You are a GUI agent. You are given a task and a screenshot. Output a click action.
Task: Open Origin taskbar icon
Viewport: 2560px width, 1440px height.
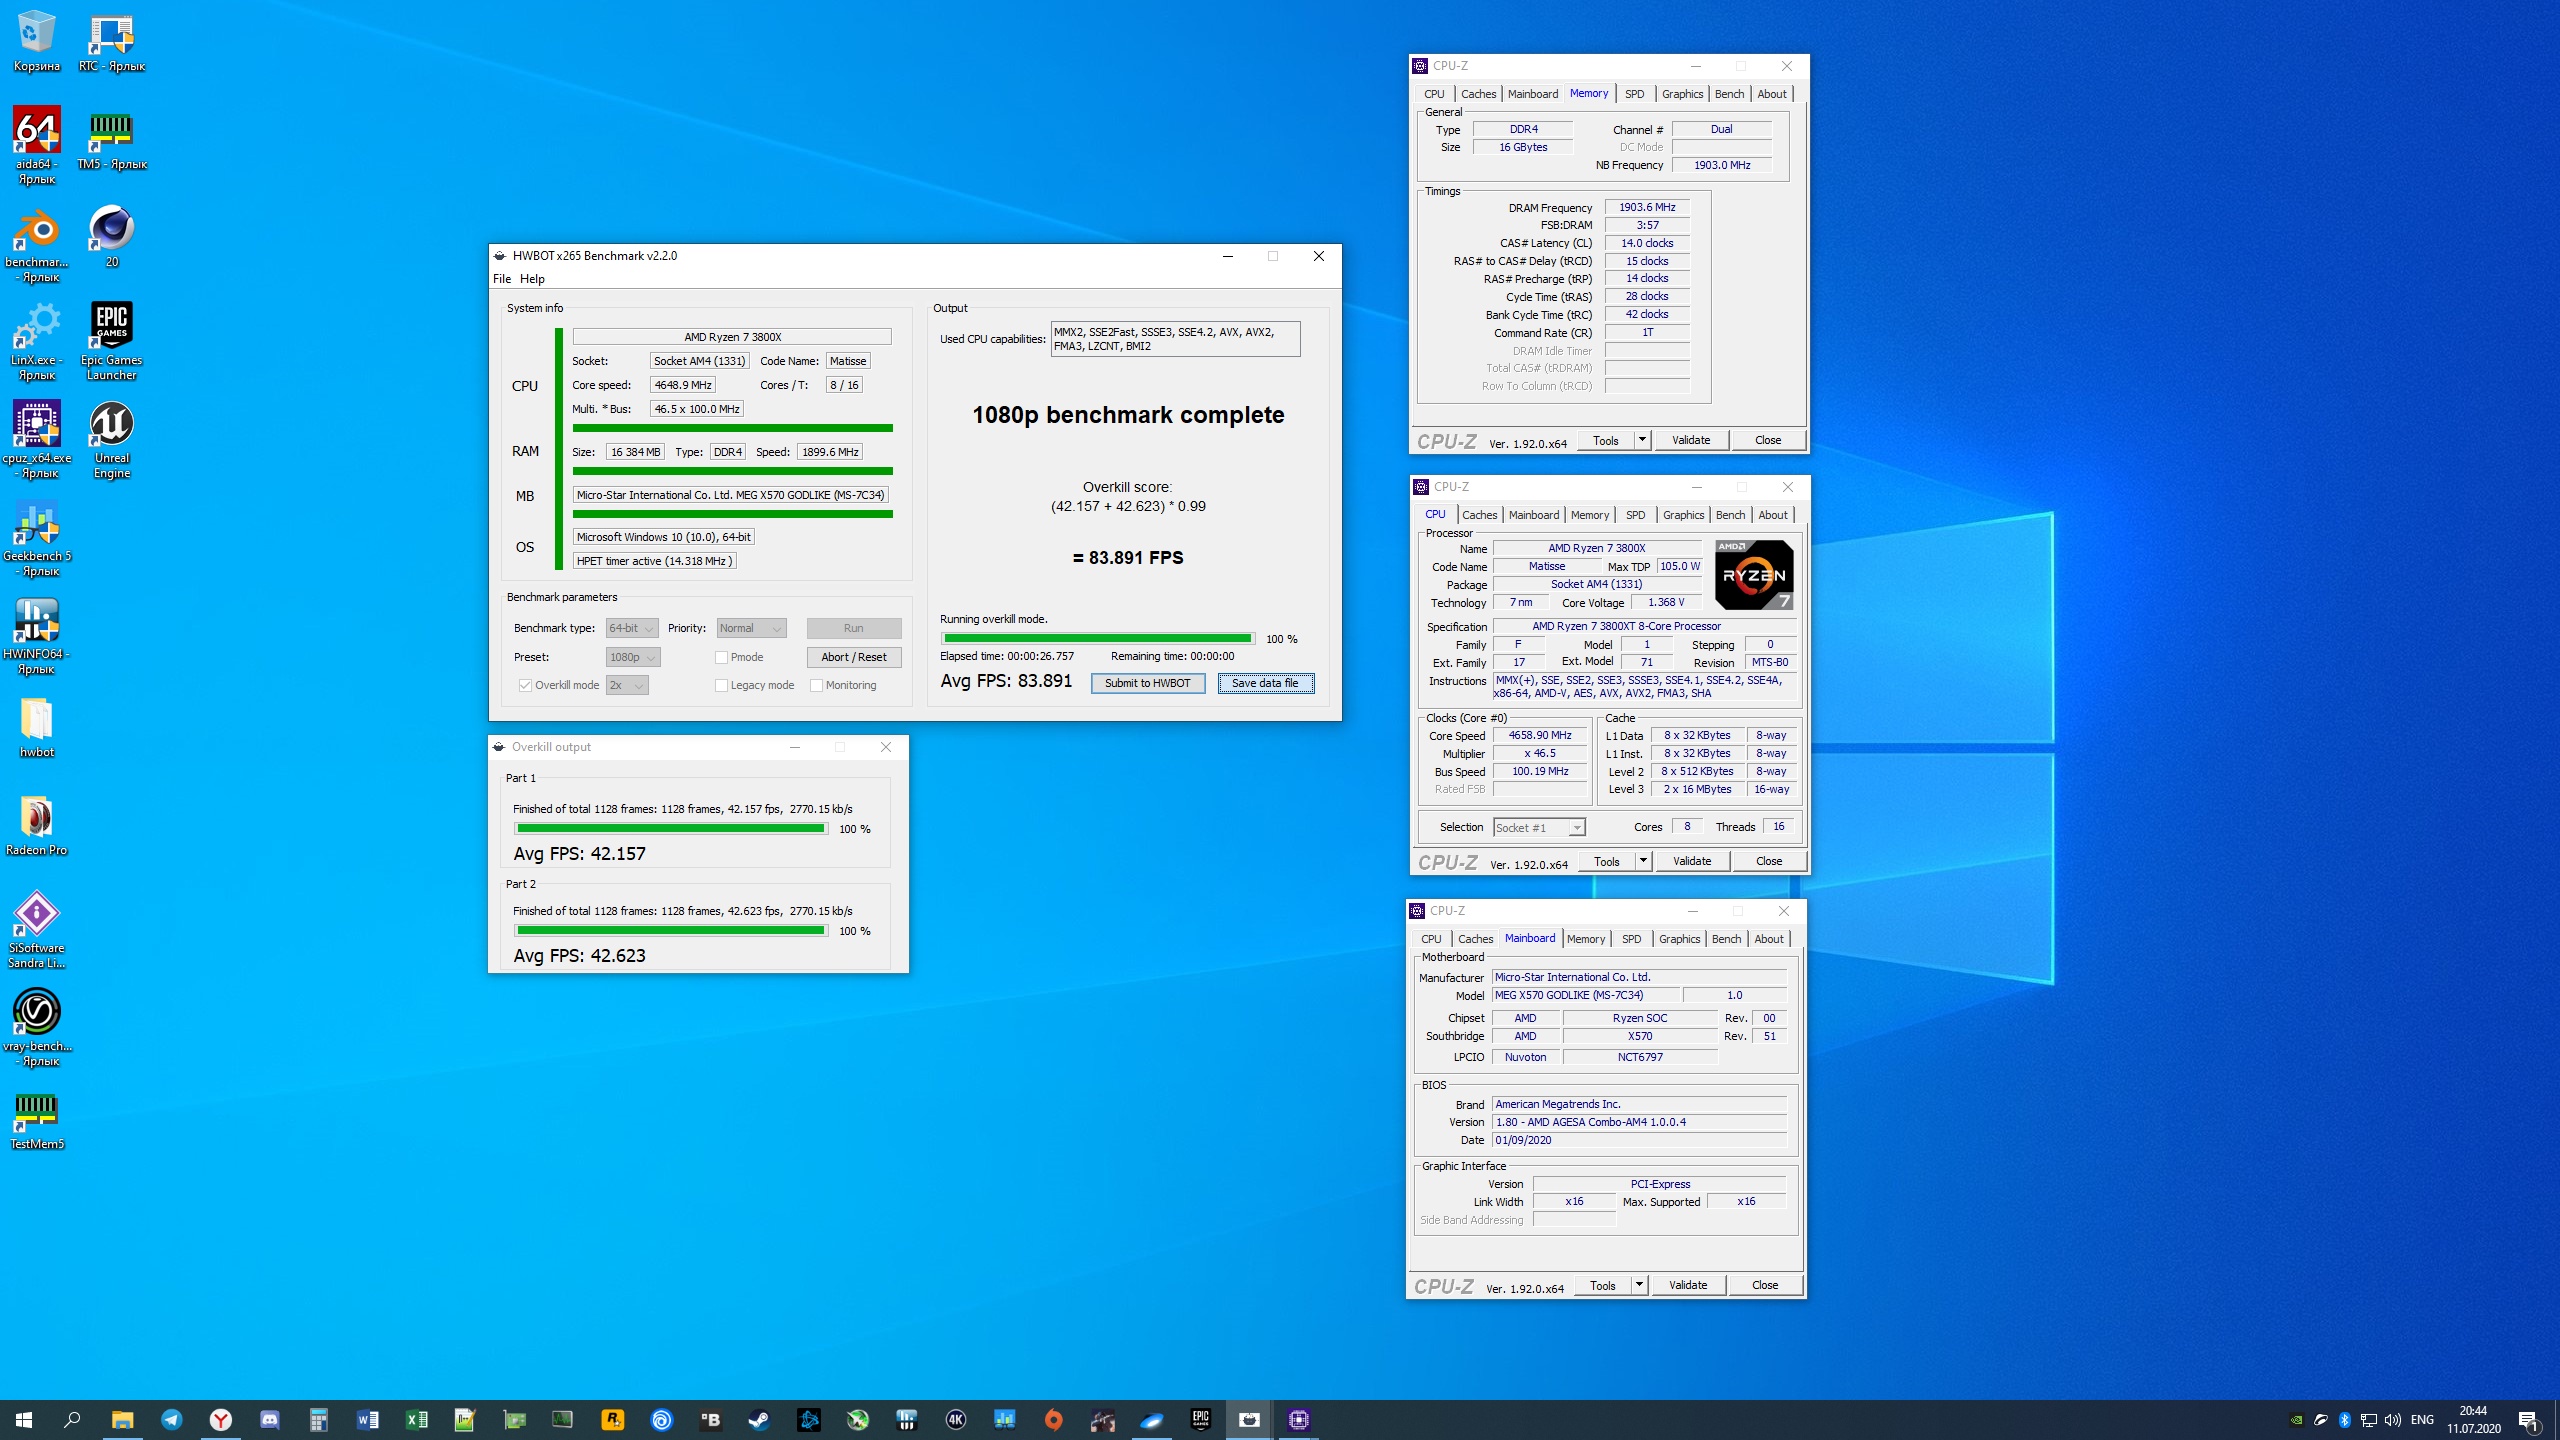coord(1053,1419)
